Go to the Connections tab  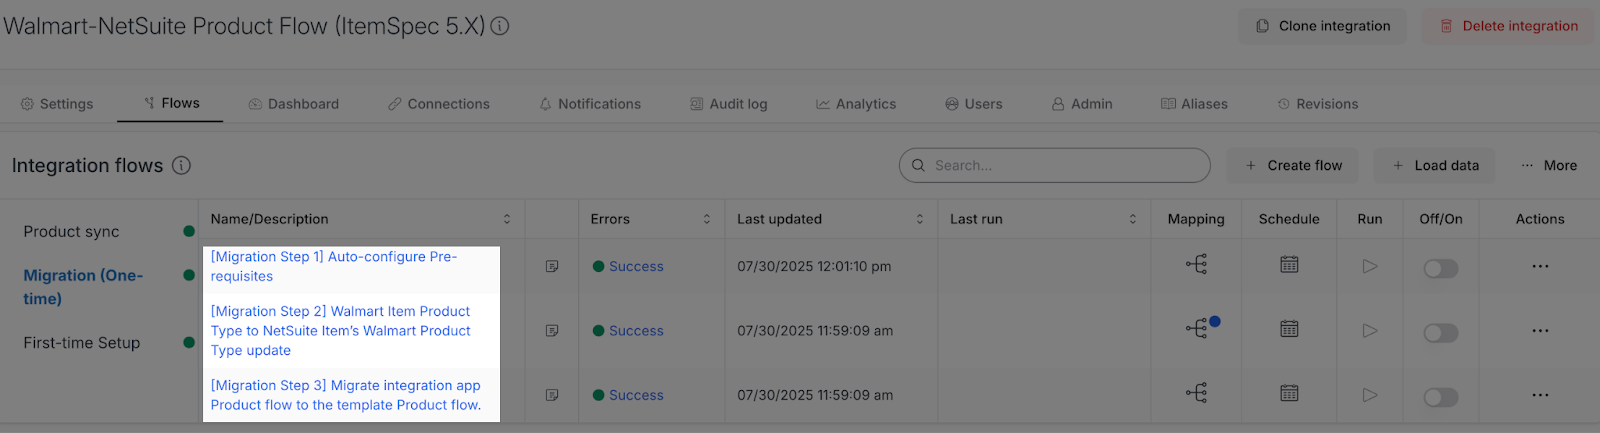439,104
